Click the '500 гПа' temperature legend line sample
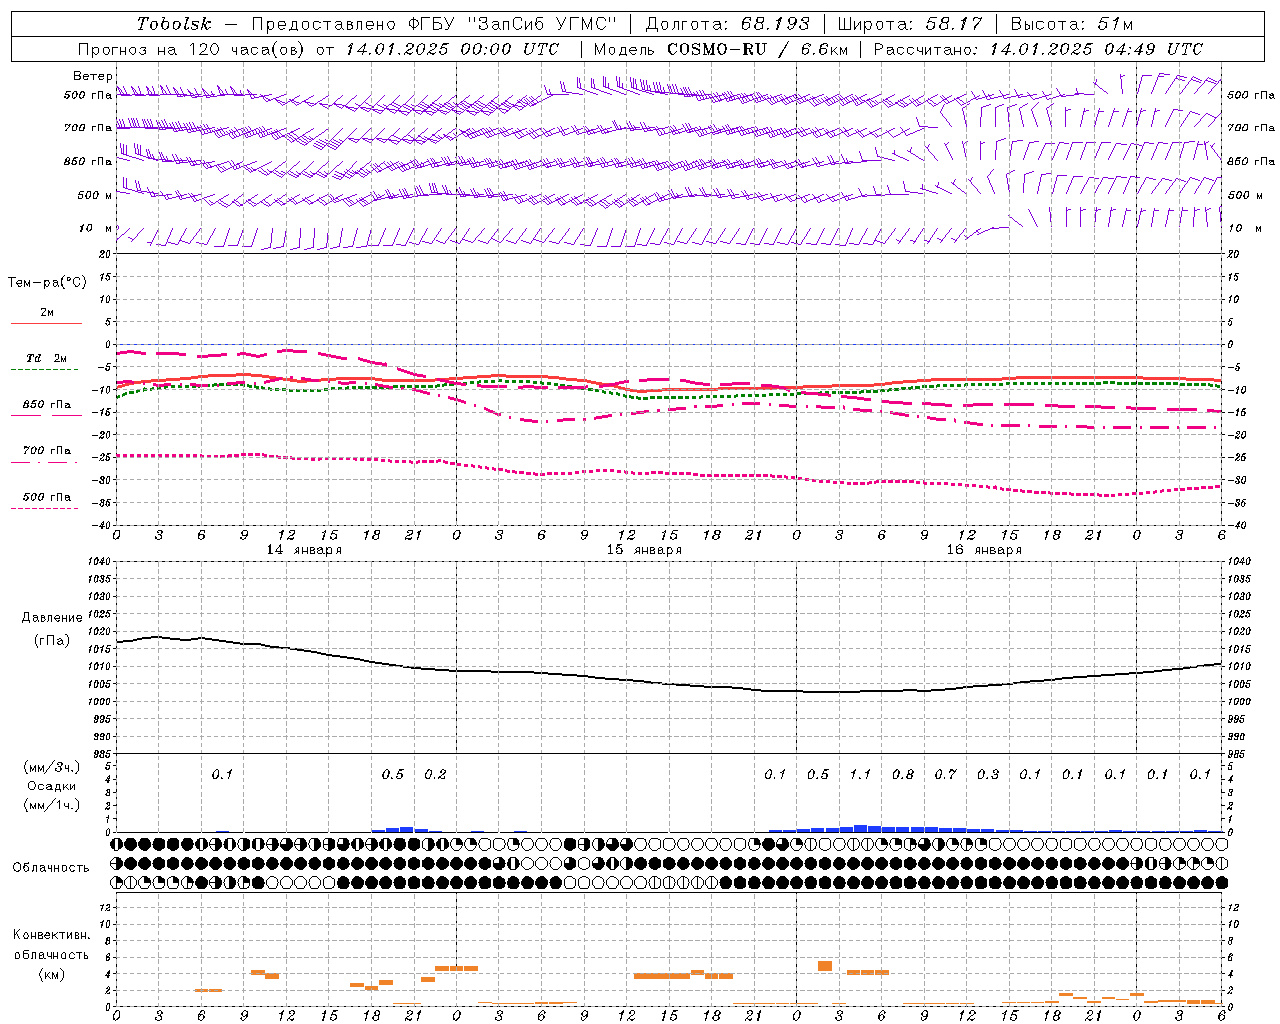This screenshot has width=1280, height=1024. coord(45,509)
